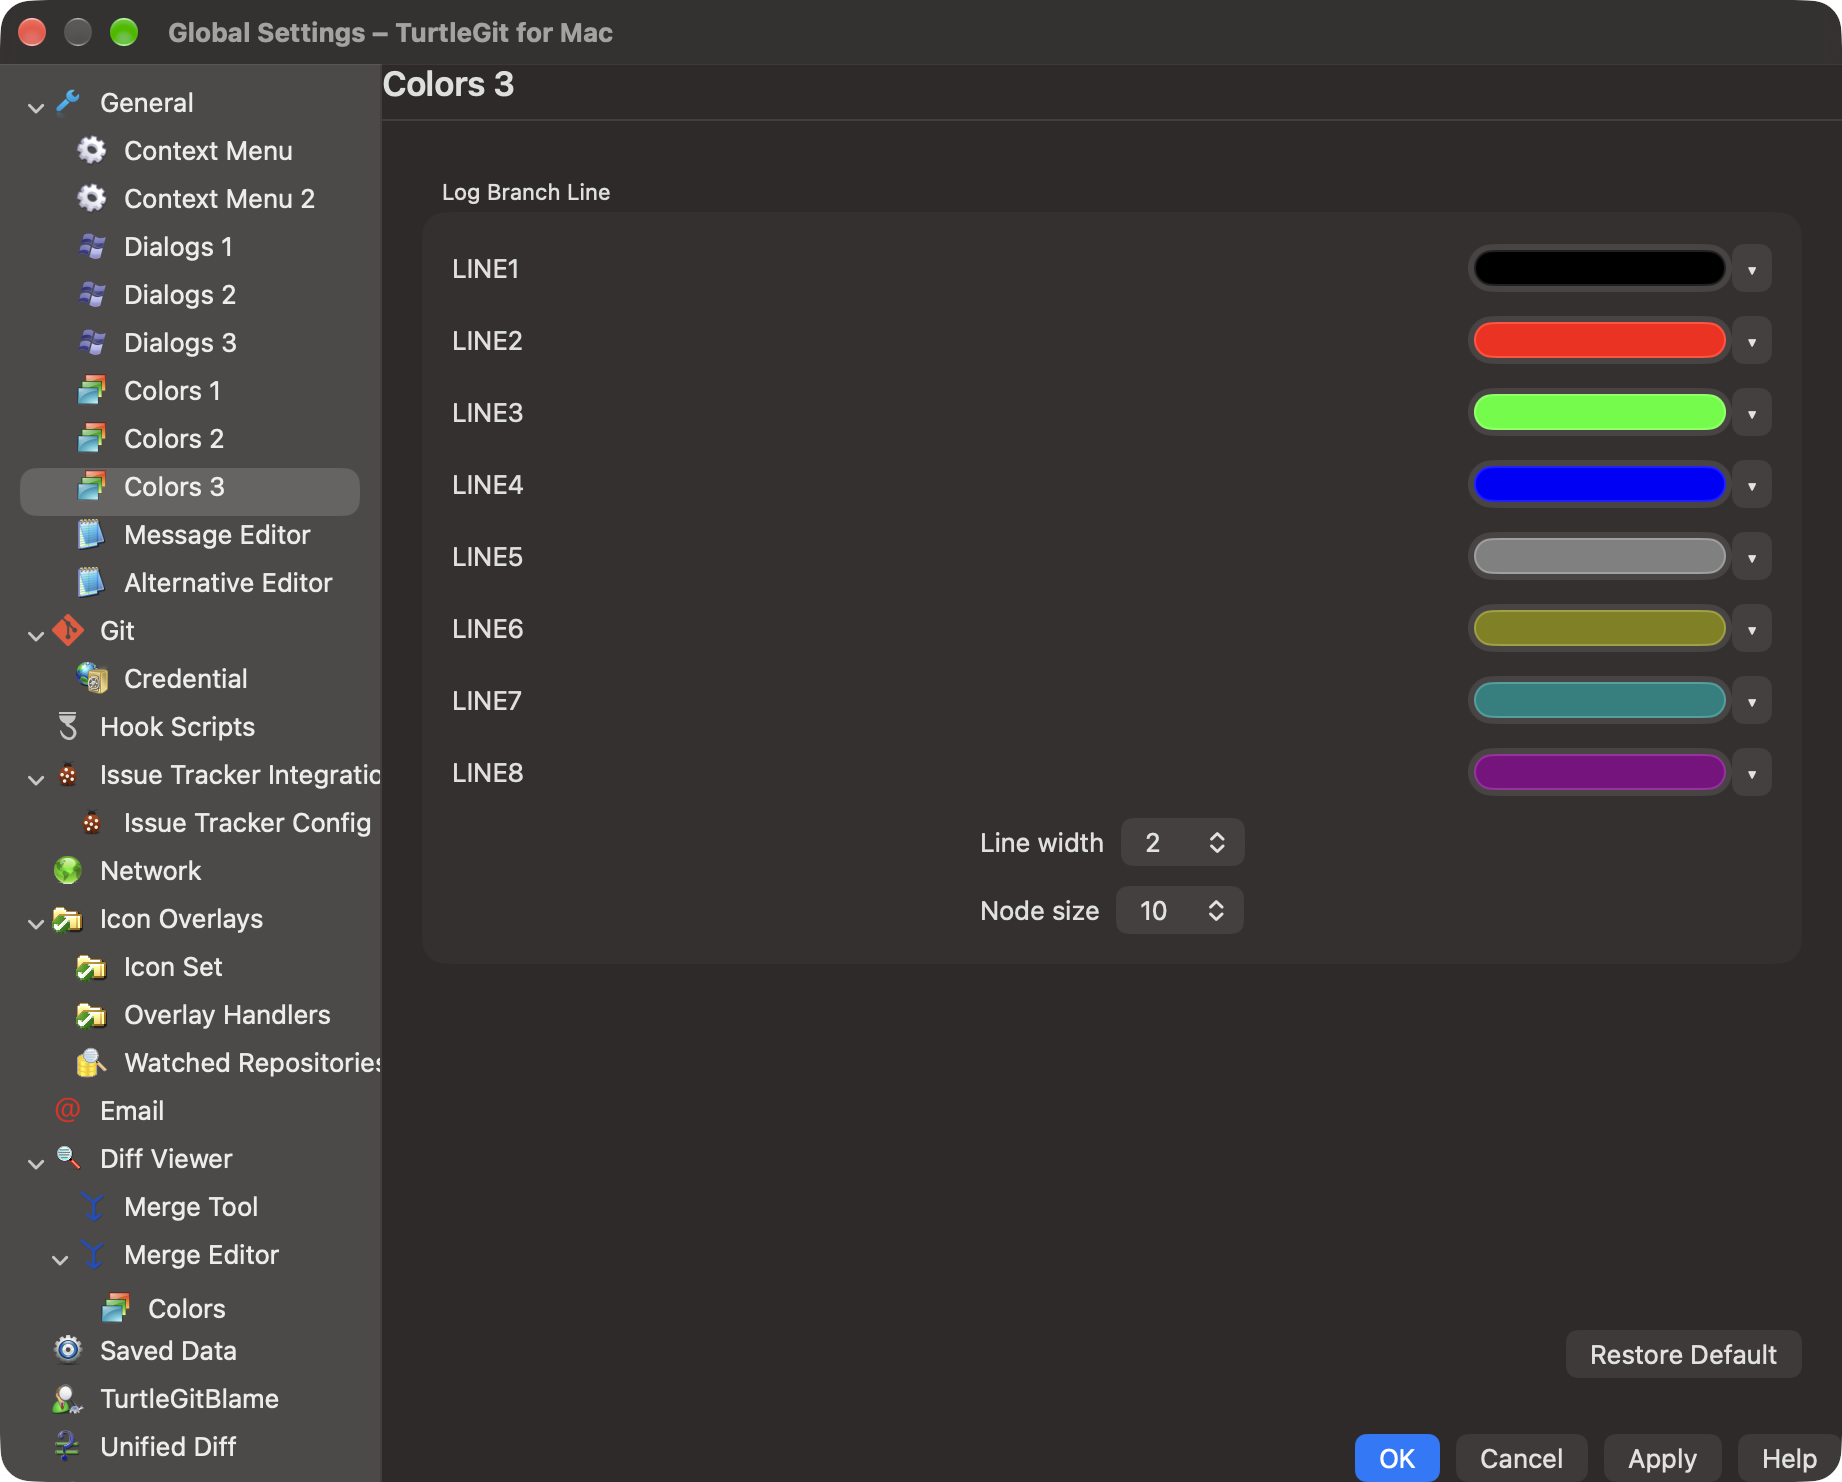Click the Diff Viewer magnifier icon
The width and height of the screenshot is (1842, 1482).
pyautogui.click(x=68, y=1158)
